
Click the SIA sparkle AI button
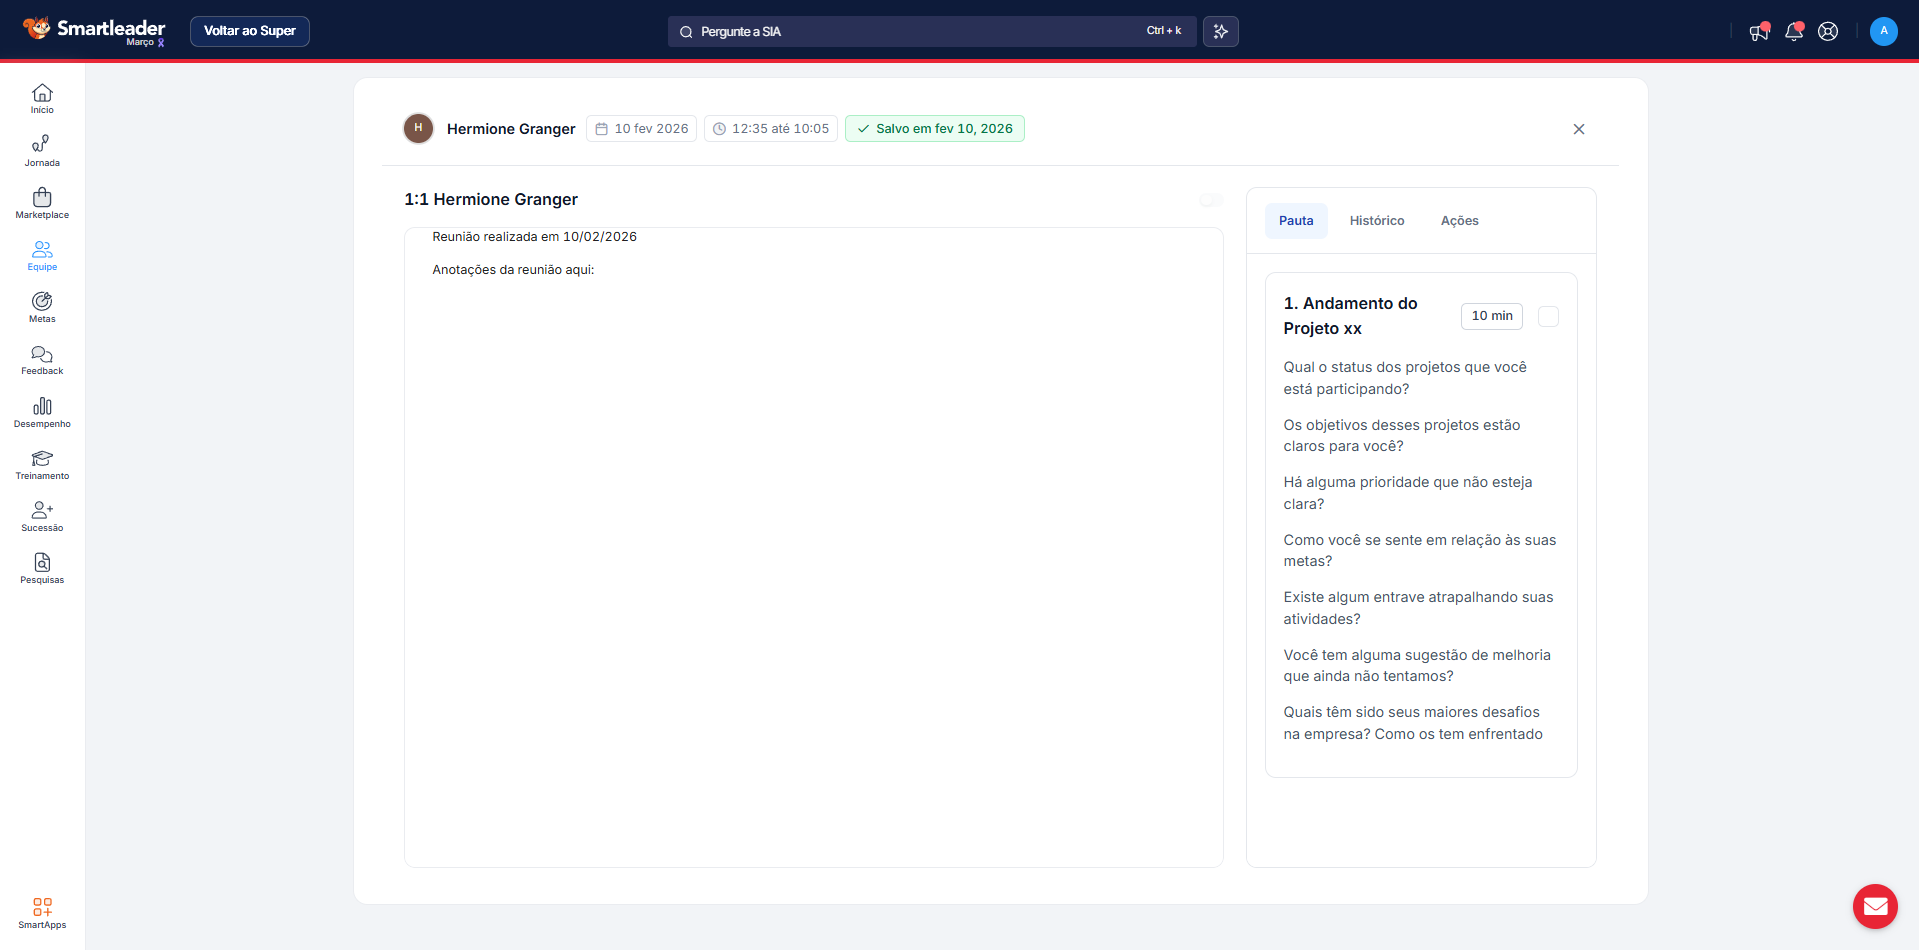point(1220,32)
